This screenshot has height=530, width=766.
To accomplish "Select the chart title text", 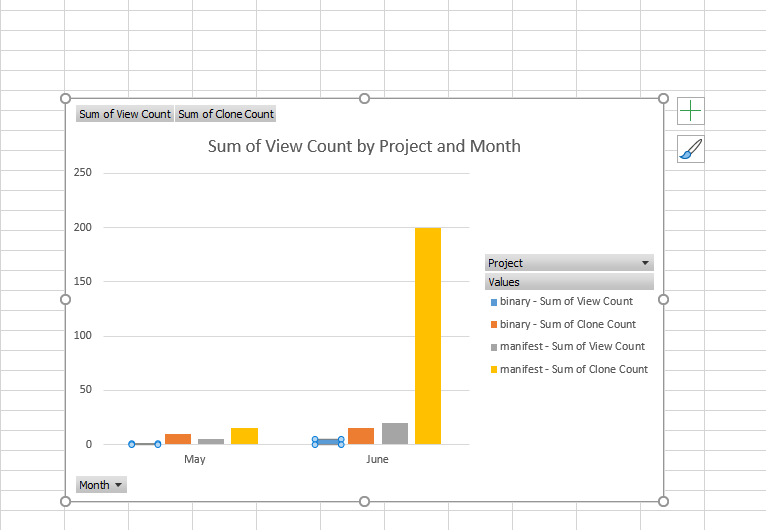I will coord(364,146).
